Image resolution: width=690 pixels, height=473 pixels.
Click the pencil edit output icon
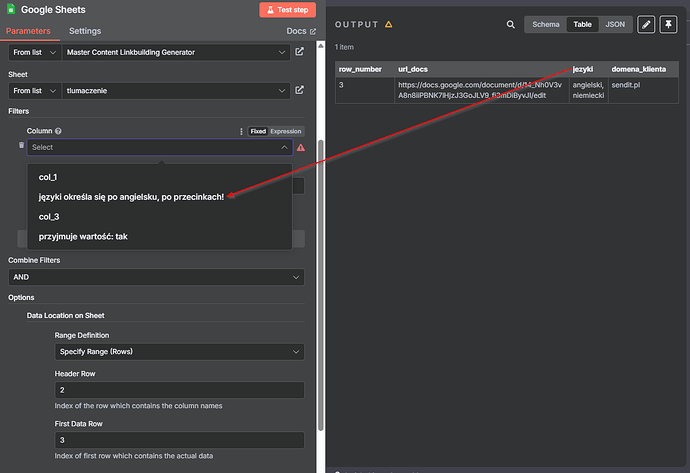pyautogui.click(x=646, y=24)
